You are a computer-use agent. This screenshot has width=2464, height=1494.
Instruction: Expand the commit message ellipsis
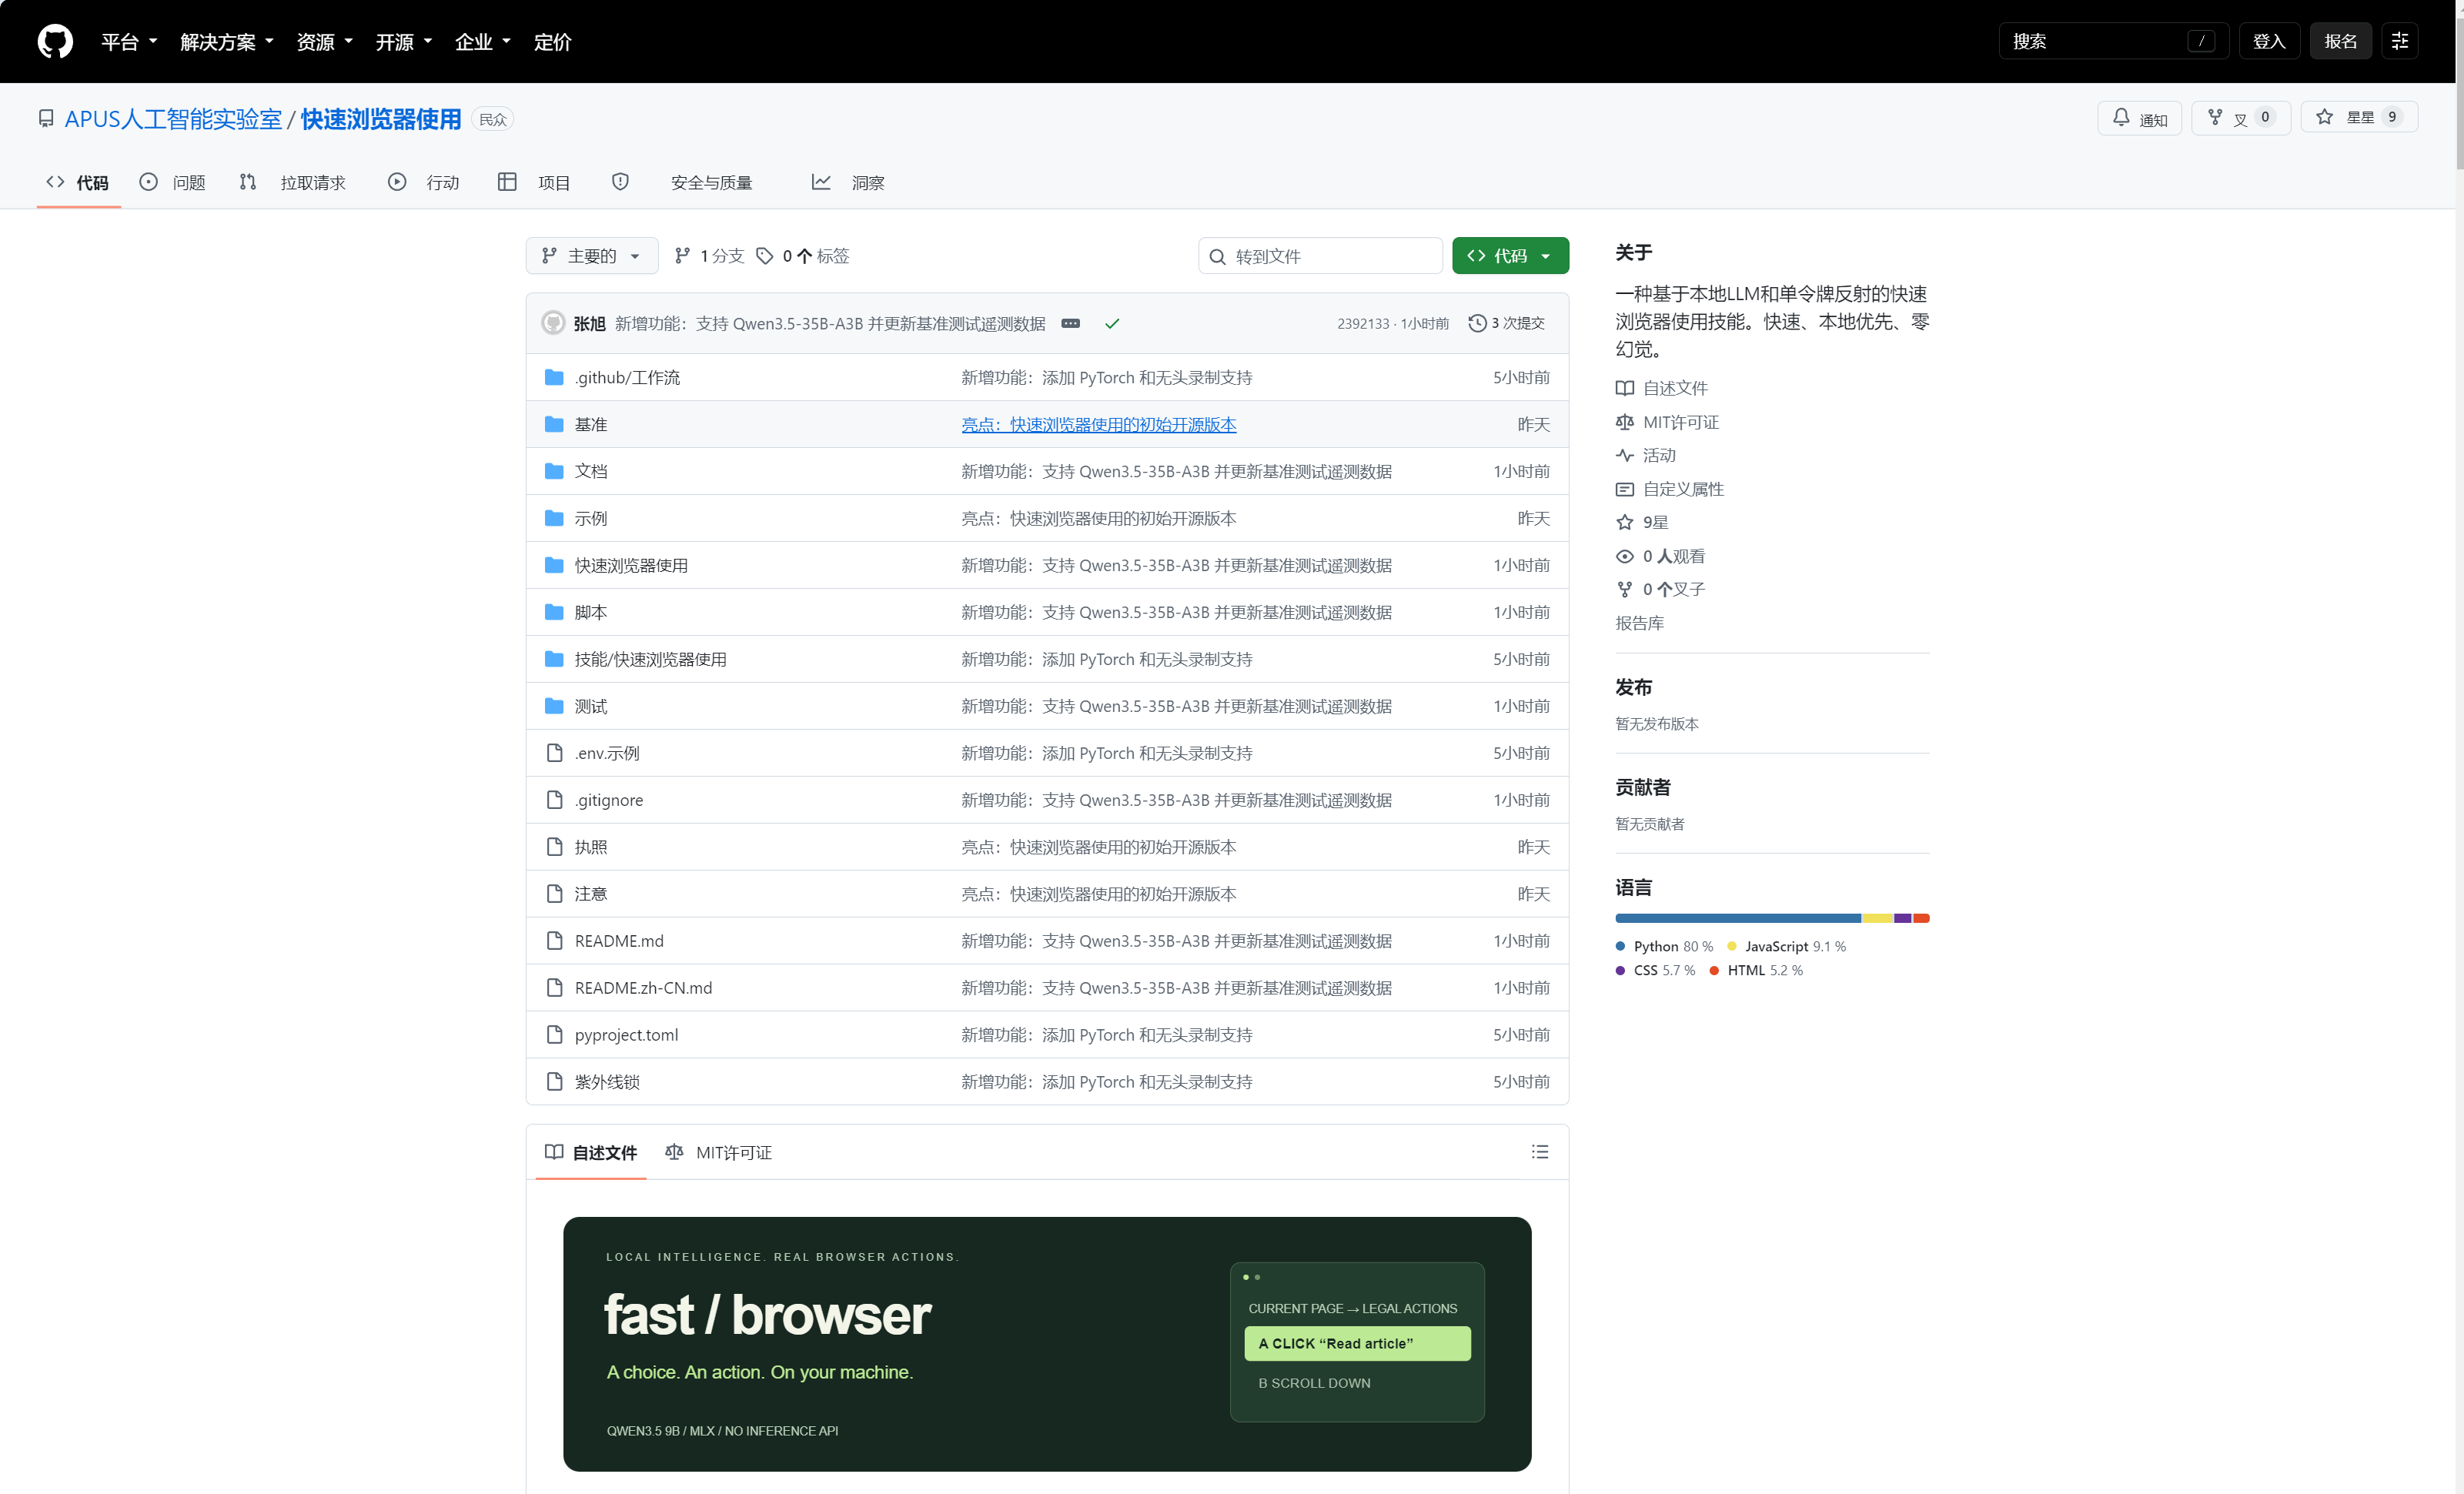[1070, 323]
